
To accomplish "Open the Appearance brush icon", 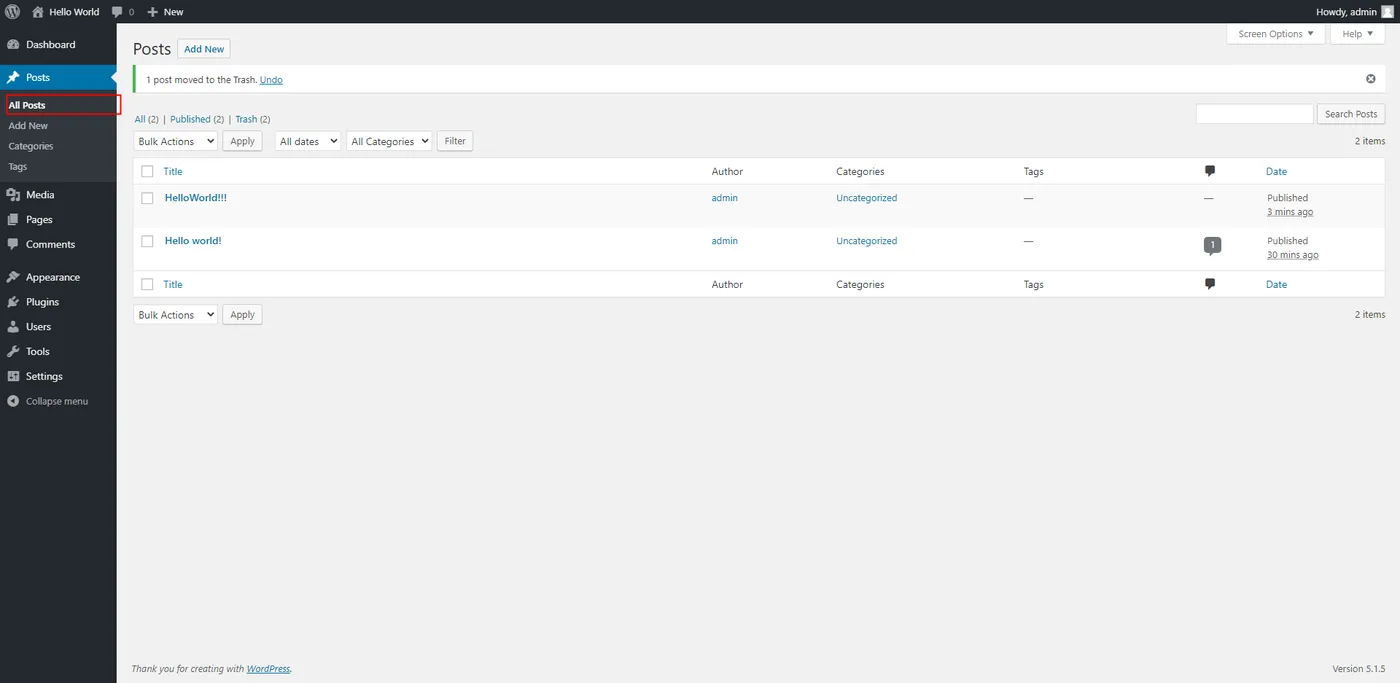I will click(13, 277).
